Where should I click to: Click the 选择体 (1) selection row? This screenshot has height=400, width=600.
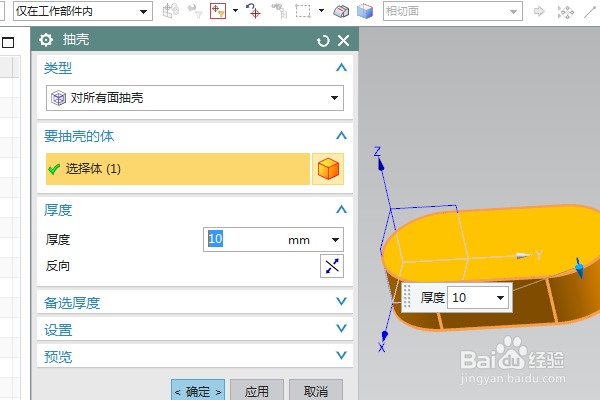[178, 169]
